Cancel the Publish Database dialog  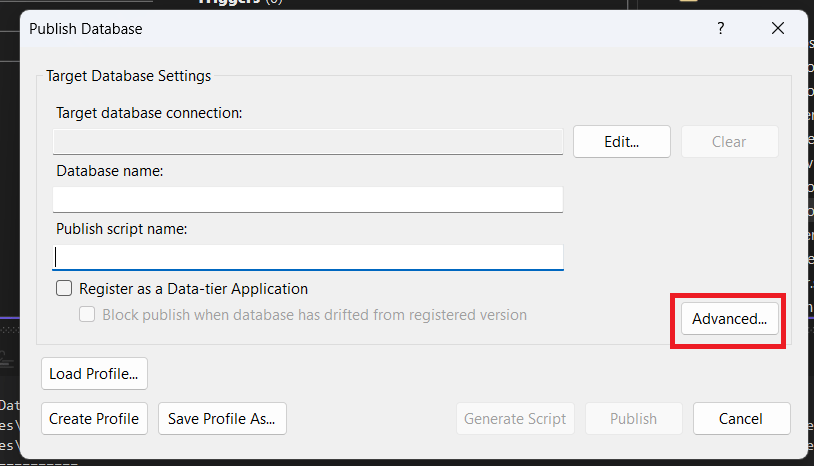[x=741, y=419]
